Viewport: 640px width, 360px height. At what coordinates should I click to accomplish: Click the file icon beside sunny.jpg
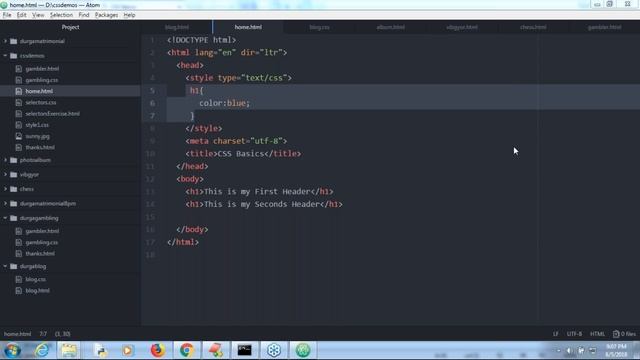click(x=18, y=136)
